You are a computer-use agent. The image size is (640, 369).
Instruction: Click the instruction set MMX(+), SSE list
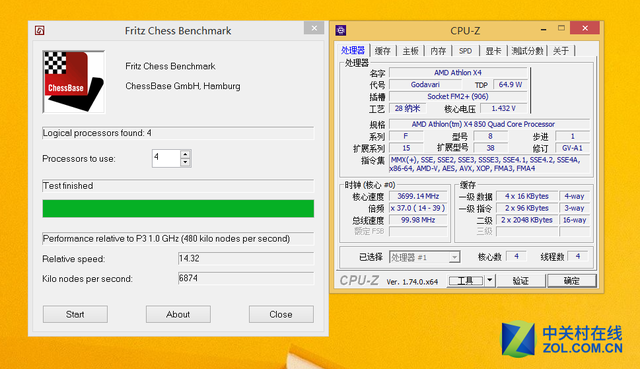click(x=489, y=164)
